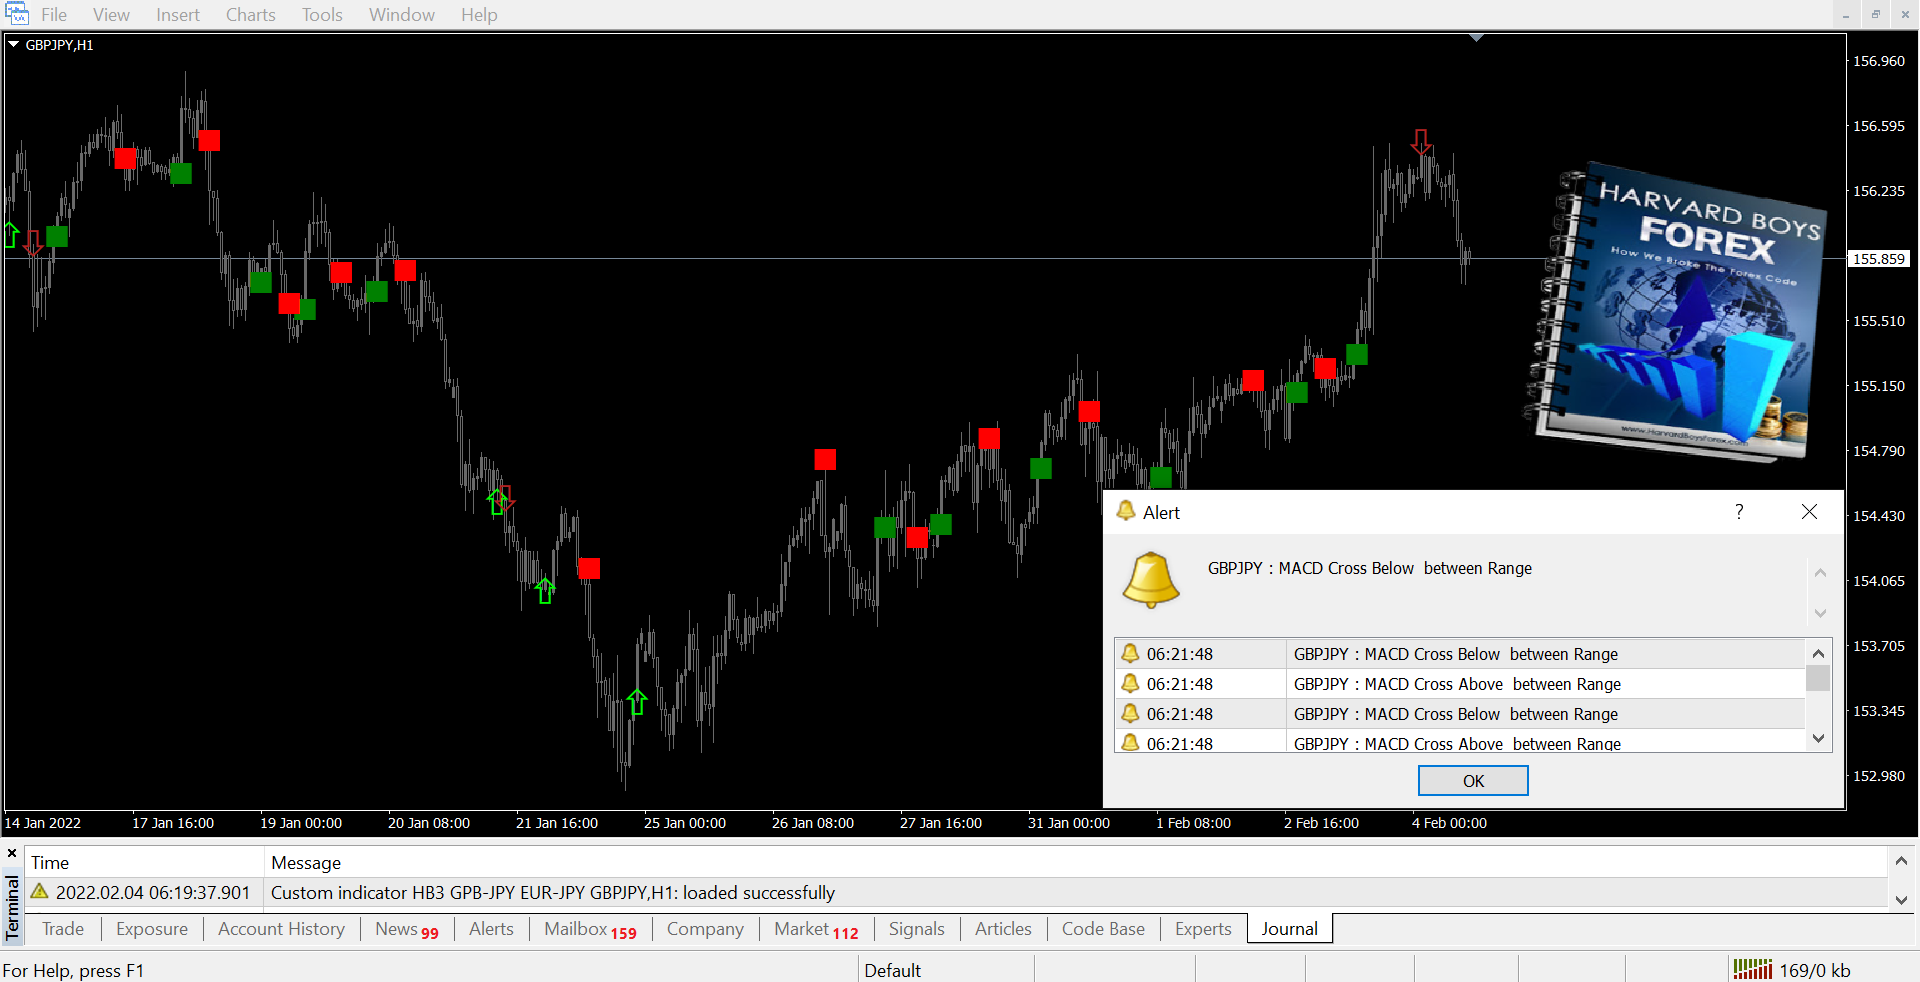The width and height of the screenshot is (1920, 982).
Task: Switch to the Experts tab
Action: (x=1202, y=929)
